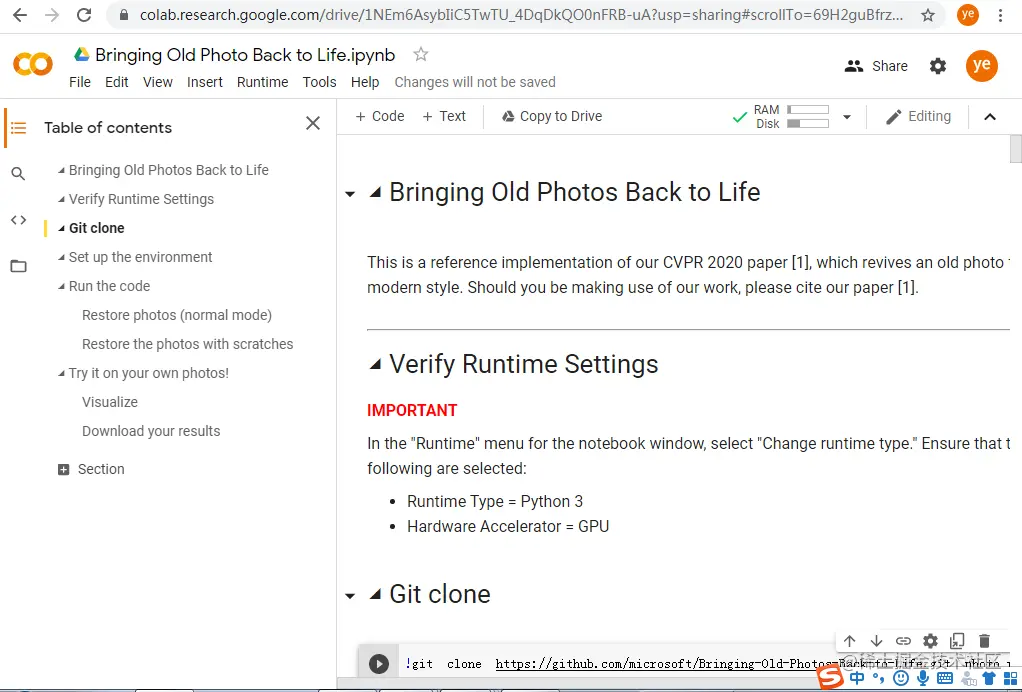Collapse 'Run the code' contents entry triangle
The height and width of the screenshot is (692, 1022).
click(61, 287)
